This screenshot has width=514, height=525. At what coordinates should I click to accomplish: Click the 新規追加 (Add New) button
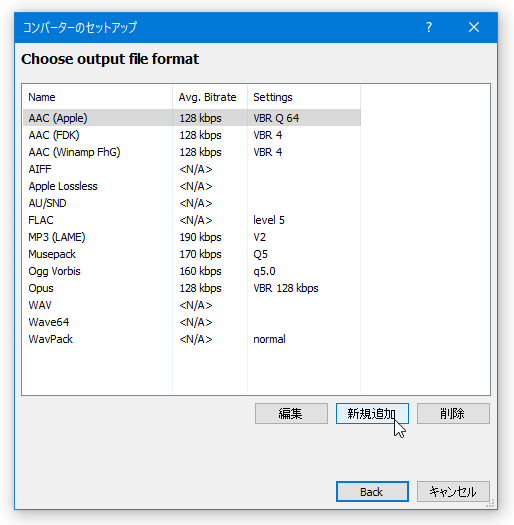(372, 414)
